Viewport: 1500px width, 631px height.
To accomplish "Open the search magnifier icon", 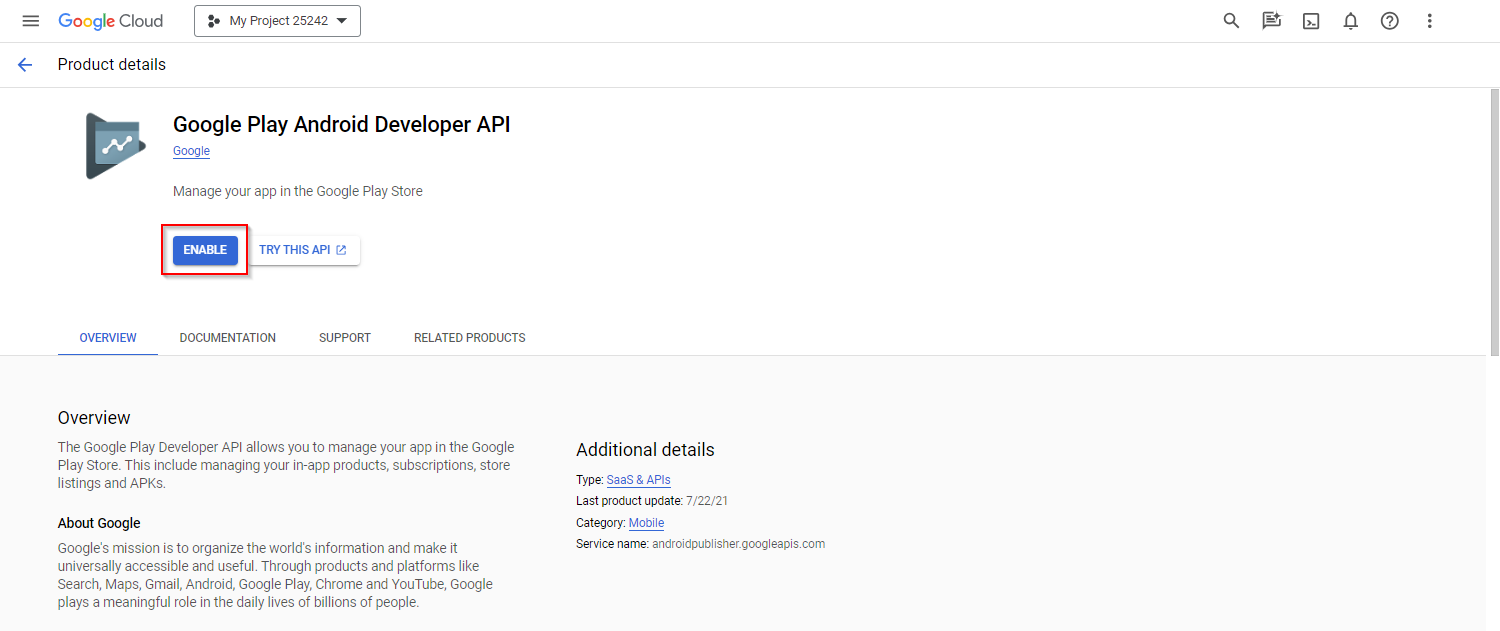I will (x=1231, y=21).
